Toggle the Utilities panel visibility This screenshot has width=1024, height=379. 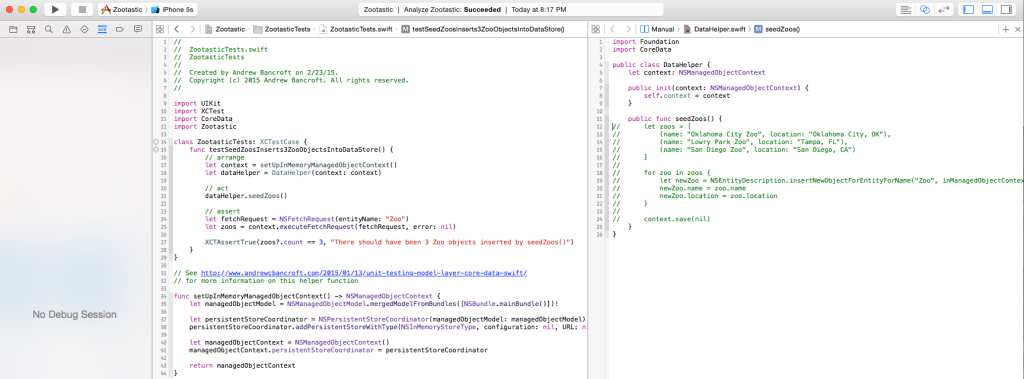(x=1006, y=10)
